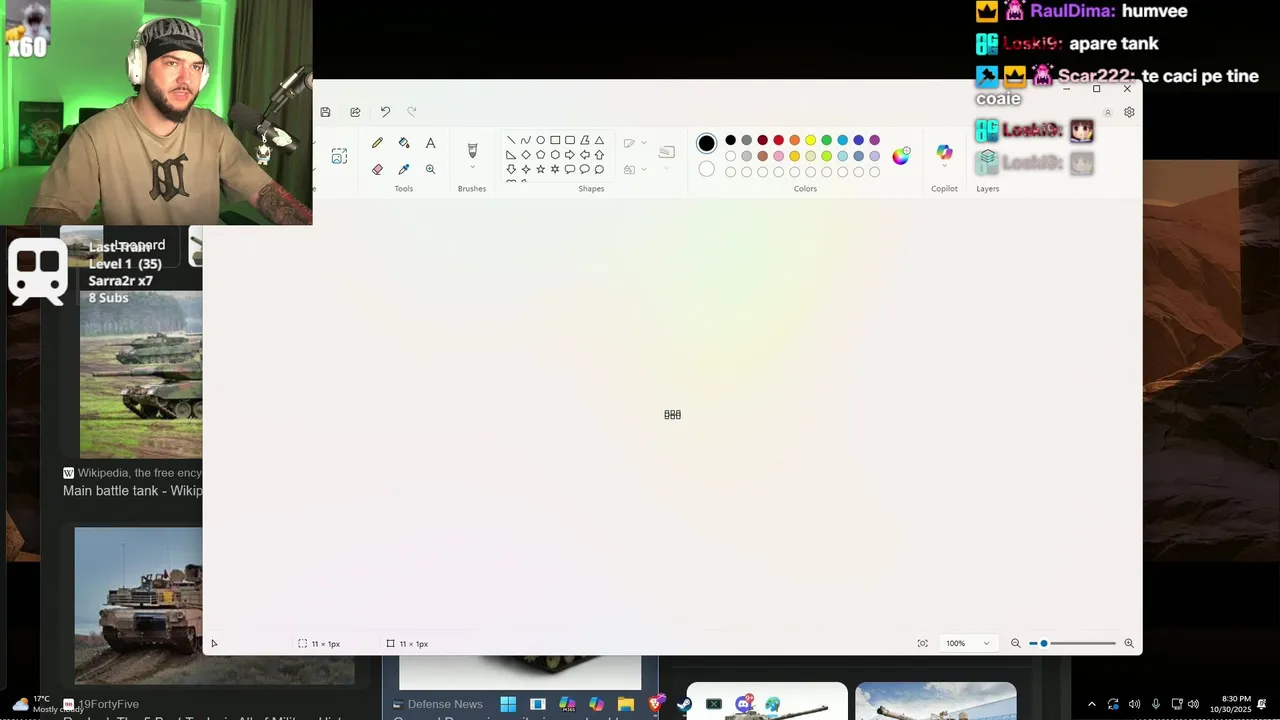Screen dimensions: 1280x720
Task: Choose the Five-point star shape
Action: tap(540, 169)
